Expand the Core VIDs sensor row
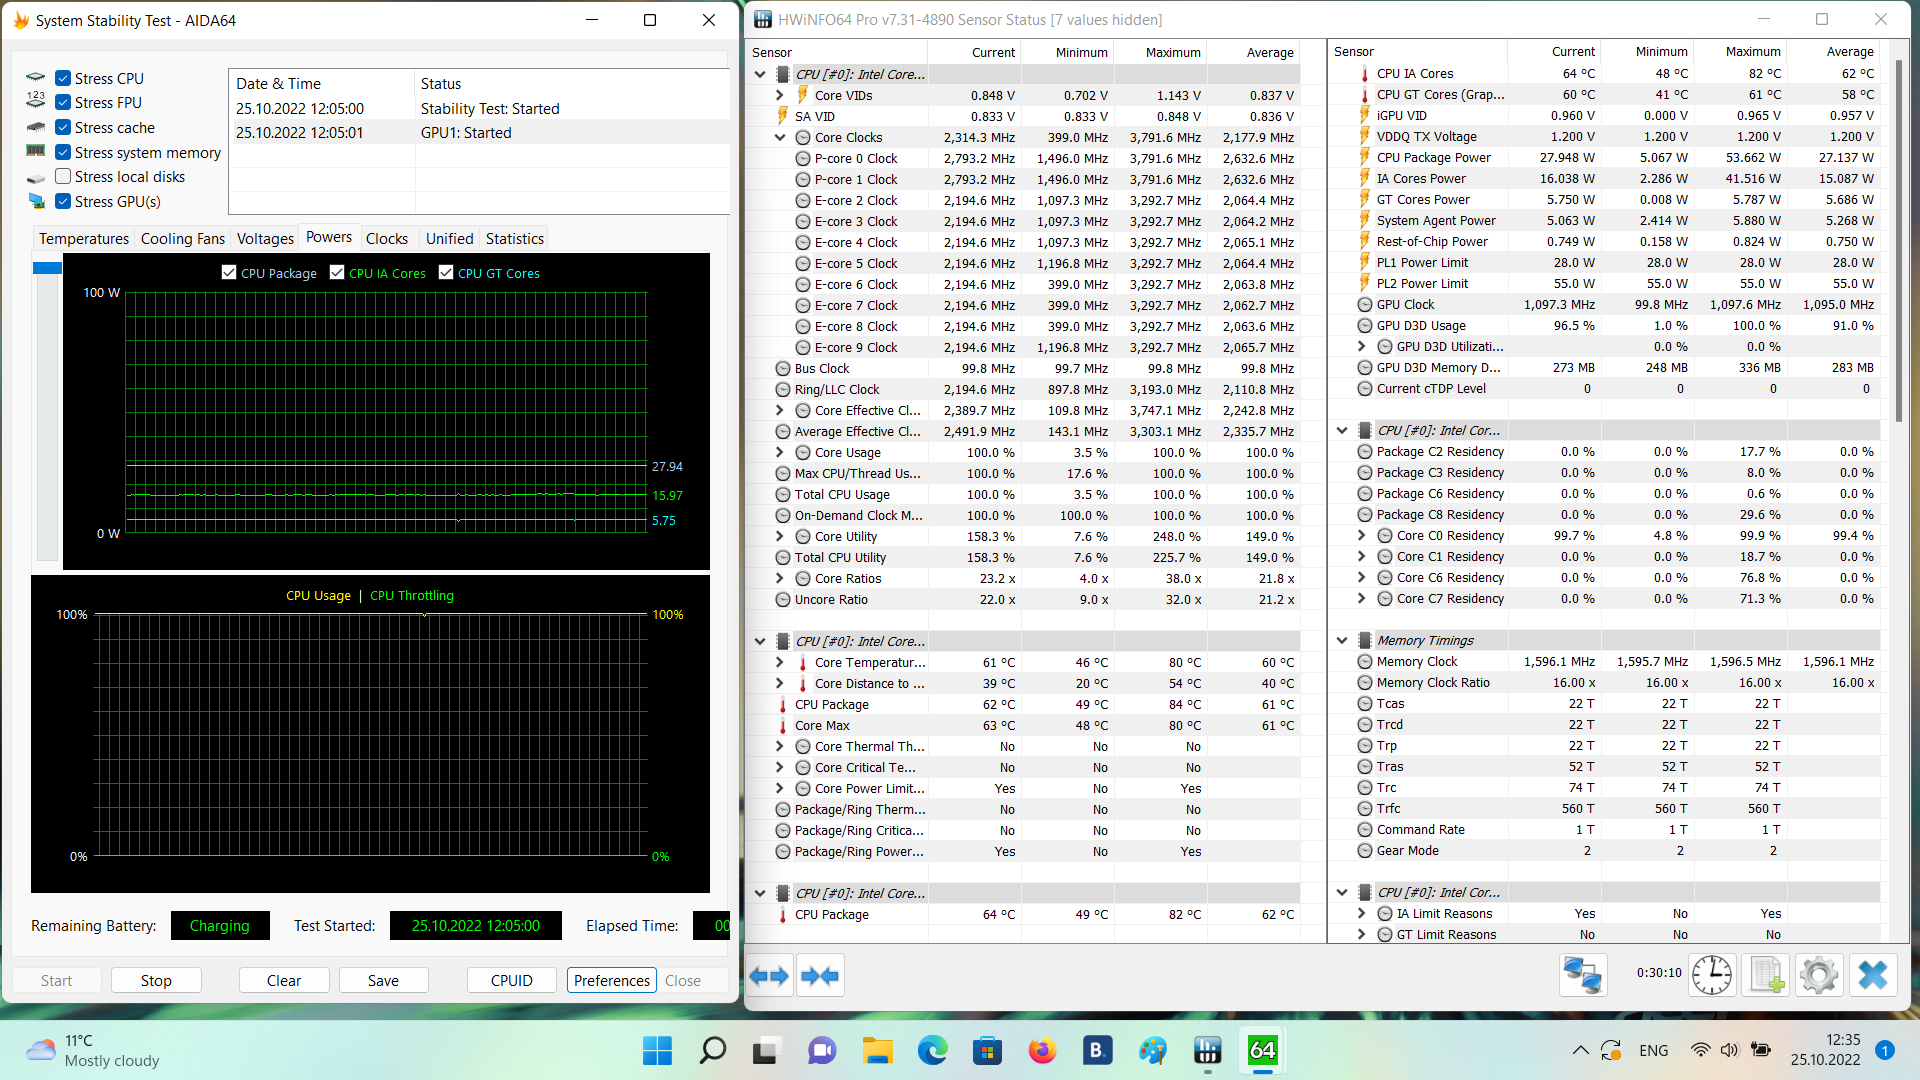The height and width of the screenshot is (1080, 1920). tap(780, 96)
